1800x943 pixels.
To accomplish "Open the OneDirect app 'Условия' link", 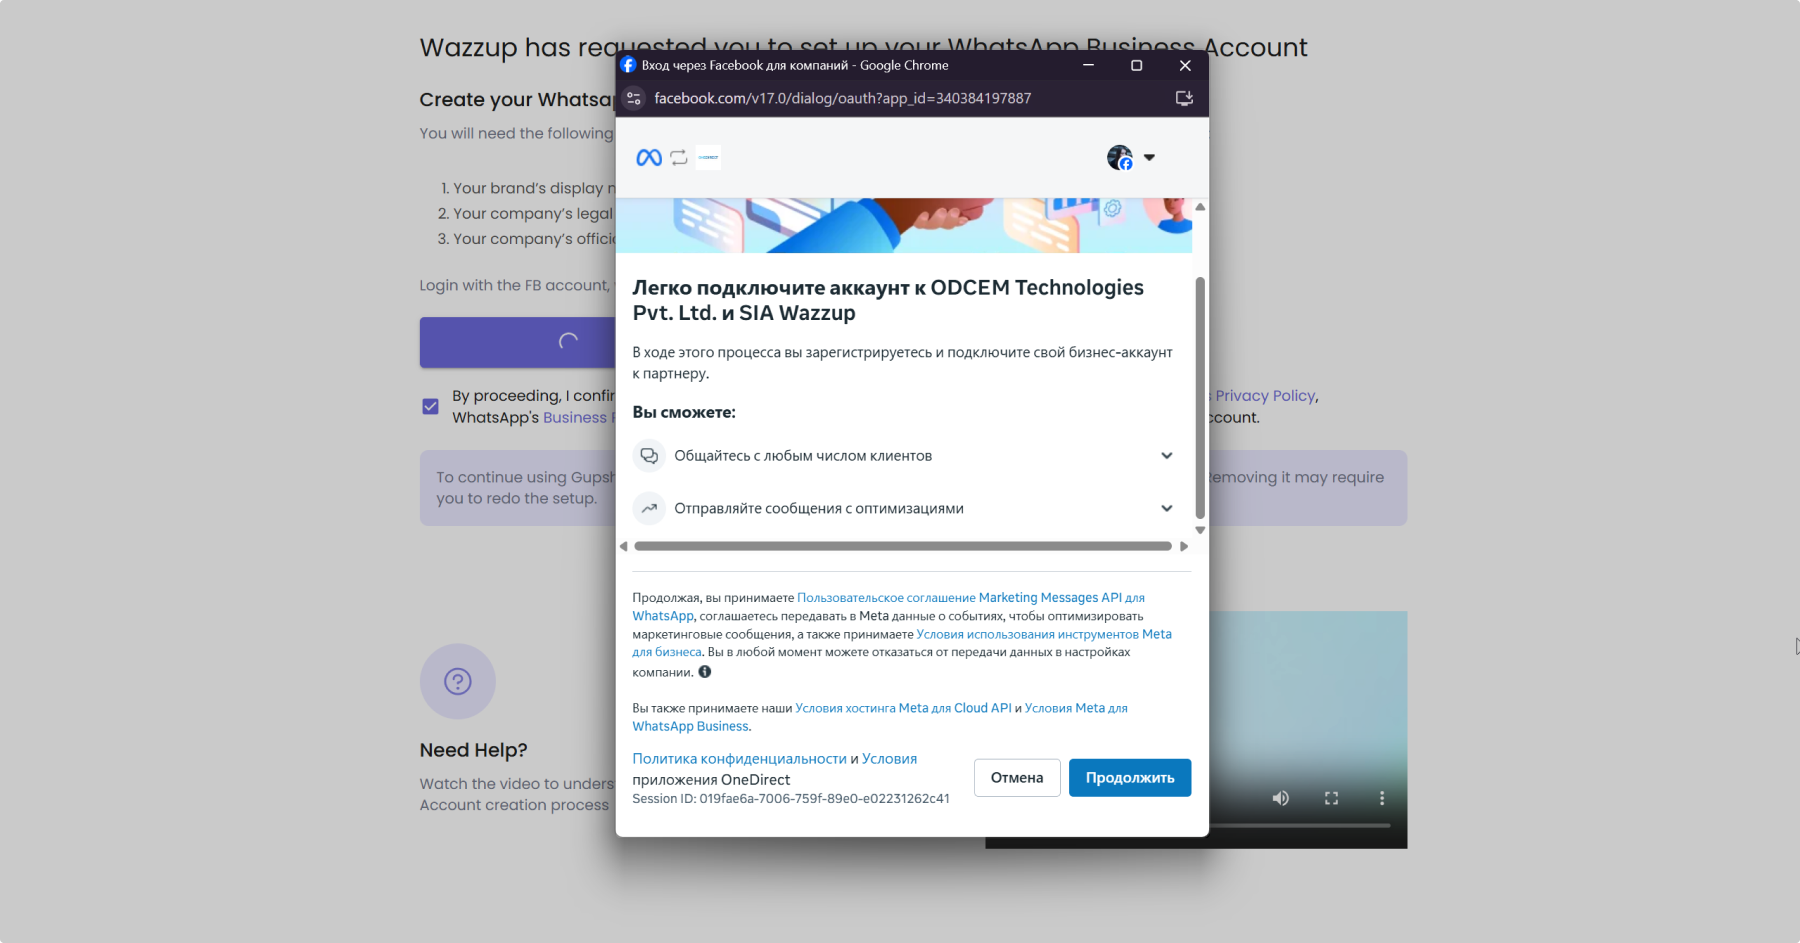I will pyautogui.click(x=889, y=759).
